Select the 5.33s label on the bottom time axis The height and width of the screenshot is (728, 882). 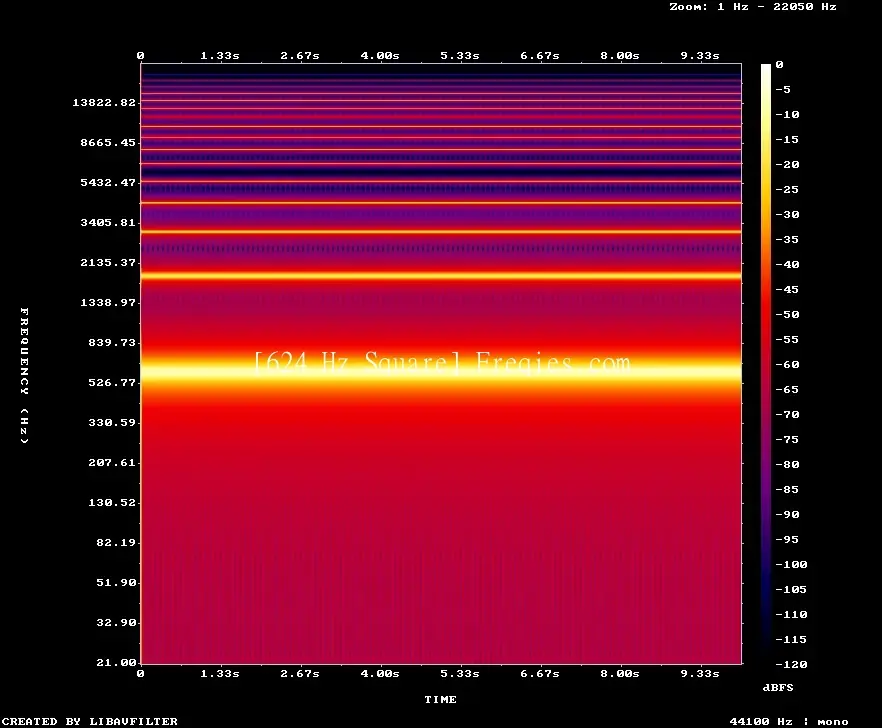coord(460,673)
